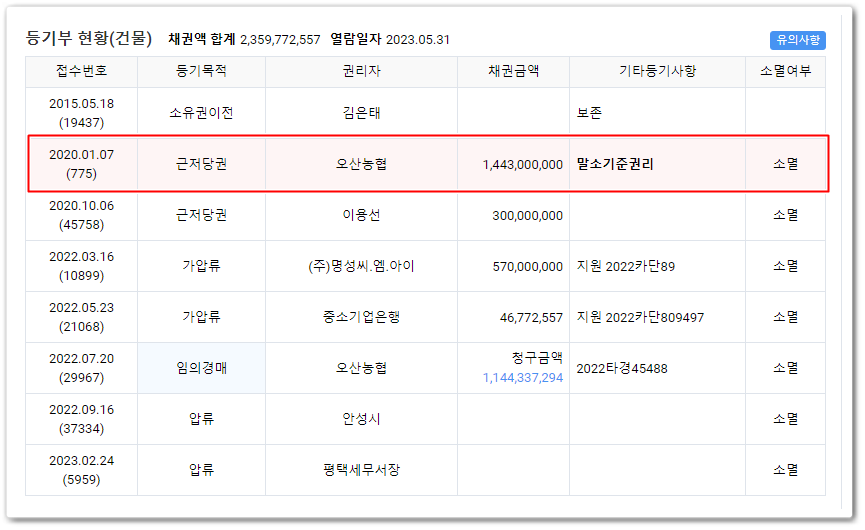Select case note 지원 2022카단809497
Viewport: 865px width, 530px height.
640,317
